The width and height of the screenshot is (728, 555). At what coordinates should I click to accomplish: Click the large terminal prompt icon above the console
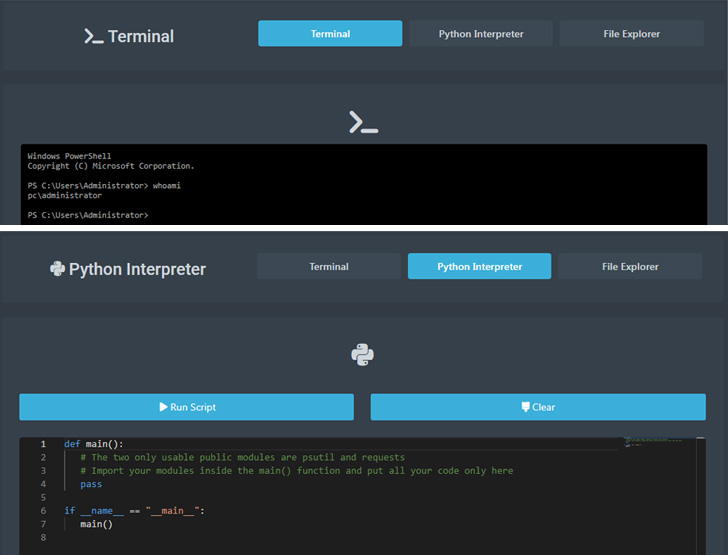[x=364, y=122]
